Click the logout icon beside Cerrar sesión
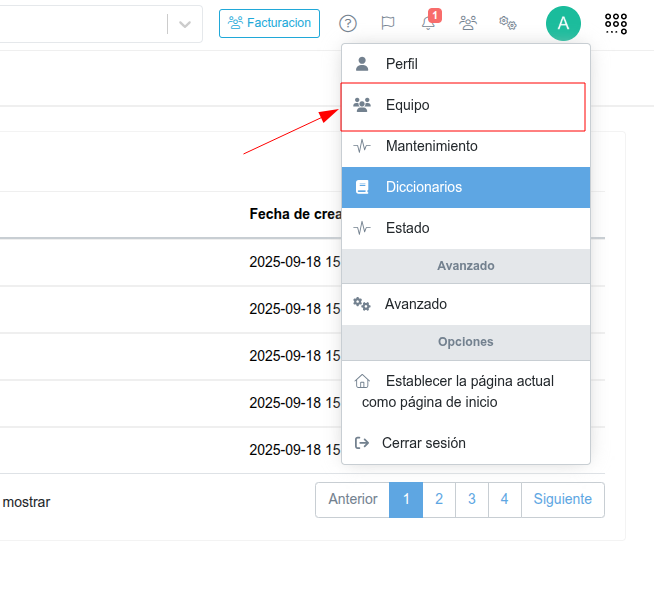Image resolution: width=654 pixels, height=599 pixels. (362, 443)
